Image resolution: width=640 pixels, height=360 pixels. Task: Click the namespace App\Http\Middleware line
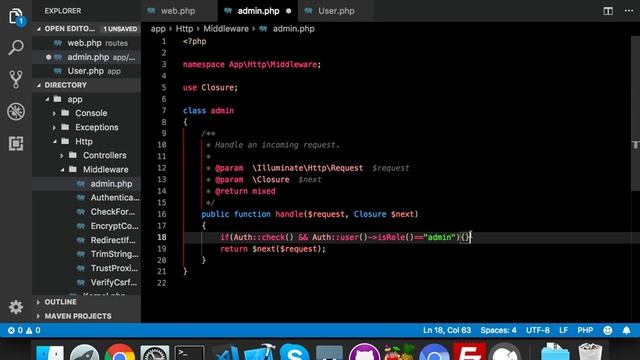click(x=252, y=64)
